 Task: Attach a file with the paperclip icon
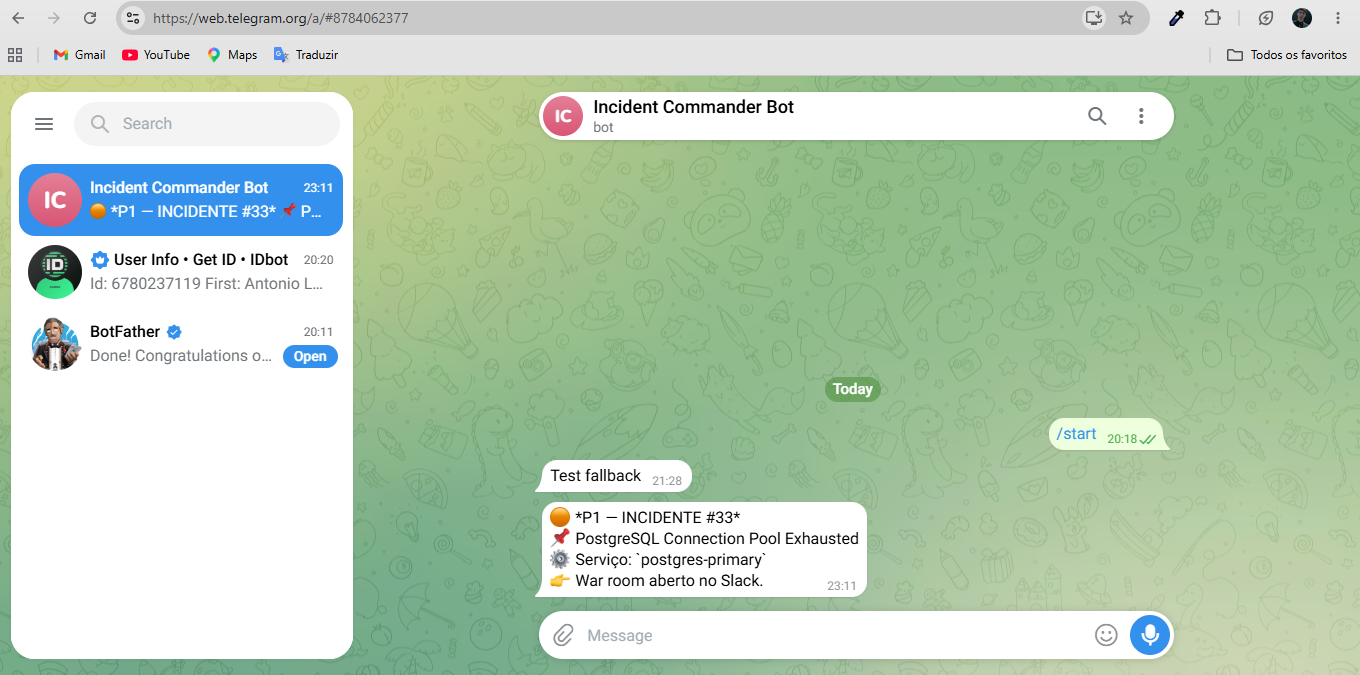(563, 635)
